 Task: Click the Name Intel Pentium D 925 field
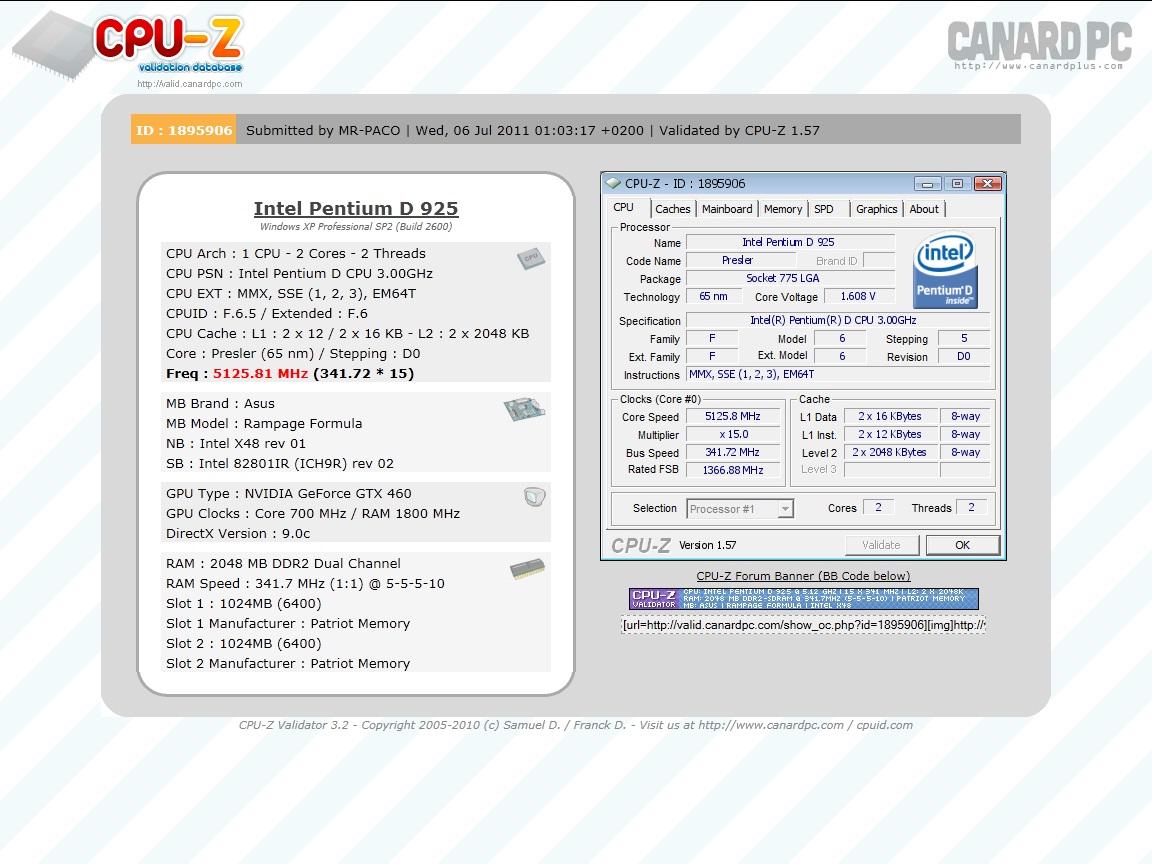(x=790, y=242)
